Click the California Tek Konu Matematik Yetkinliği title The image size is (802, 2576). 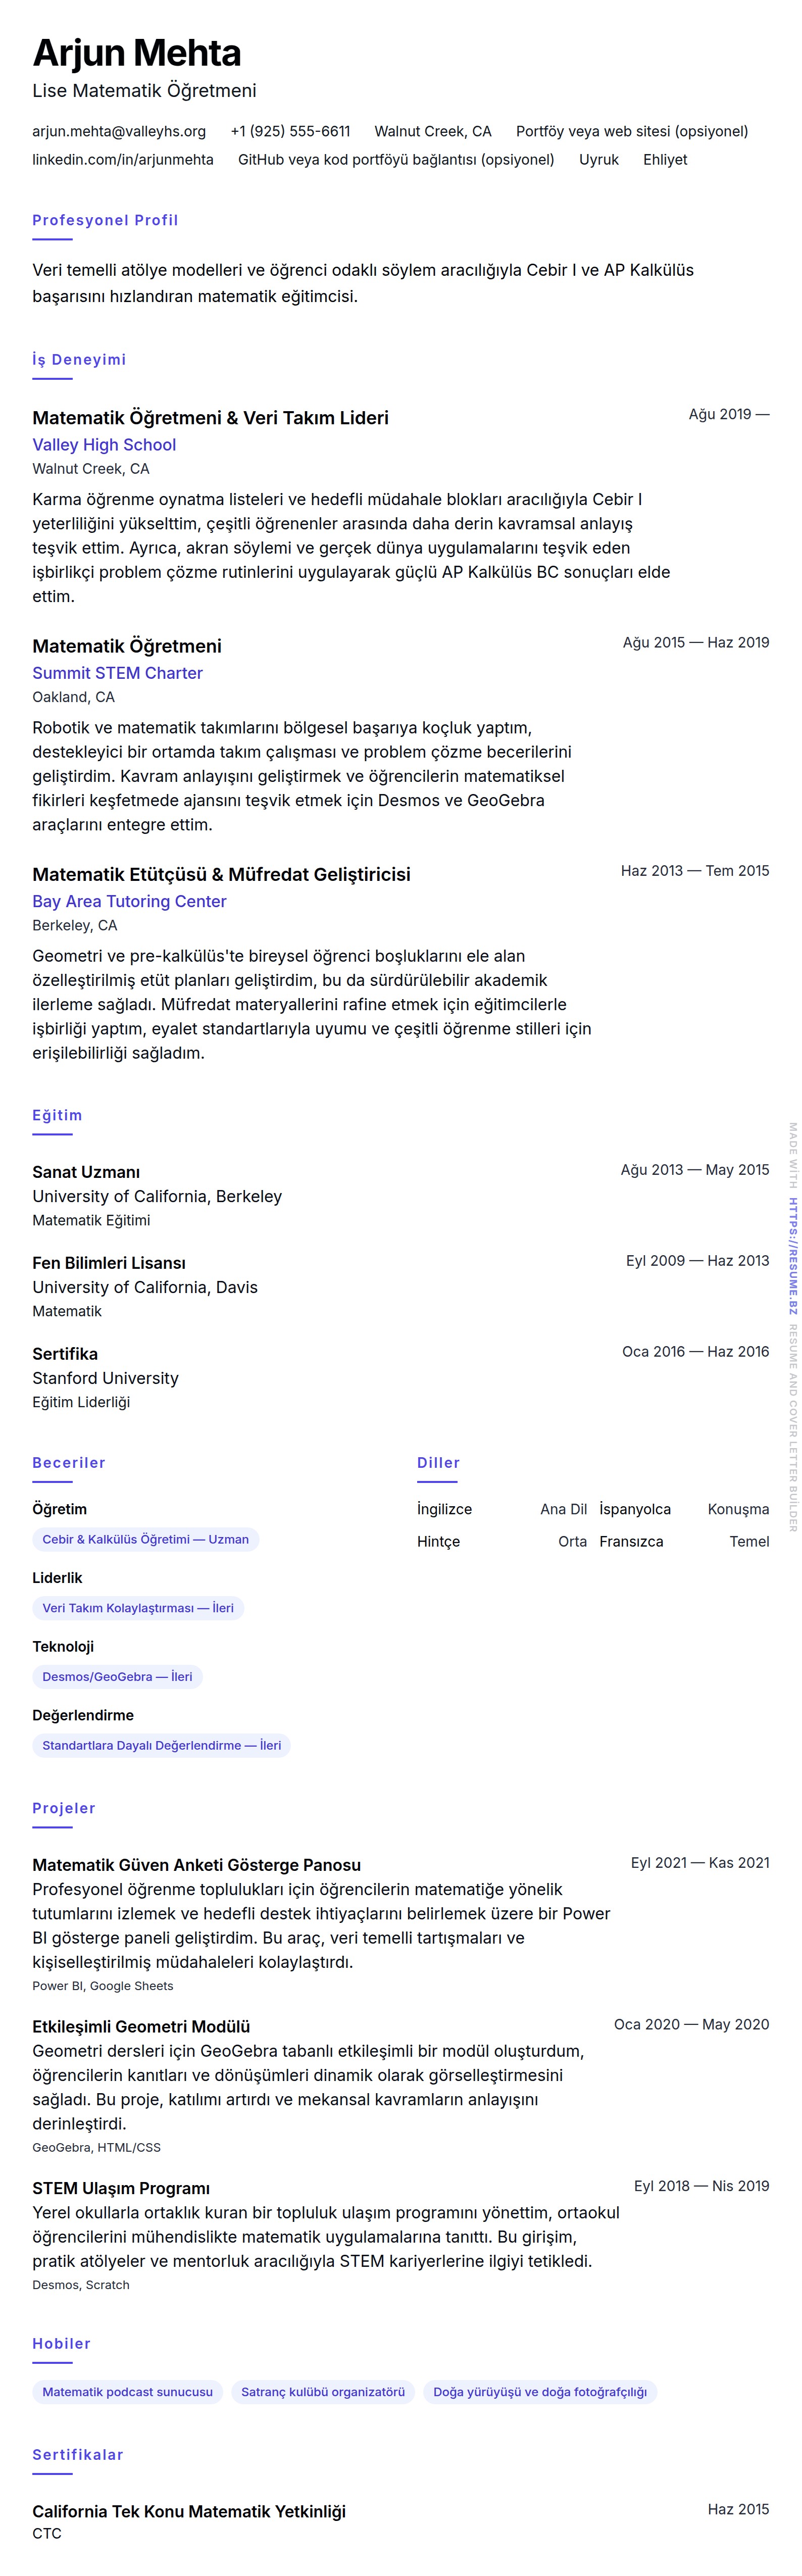coord(189,2511)
